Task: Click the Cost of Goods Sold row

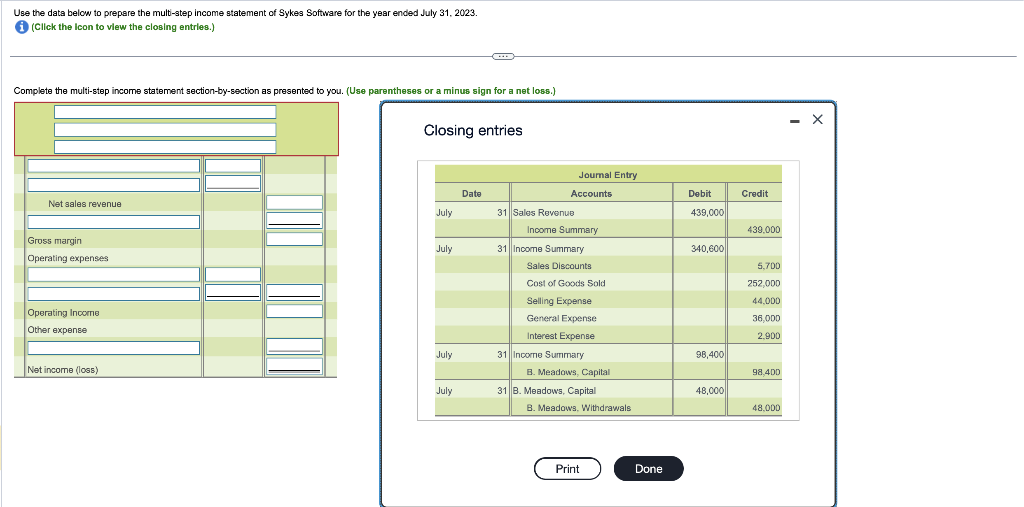Action: click(566, 283)
